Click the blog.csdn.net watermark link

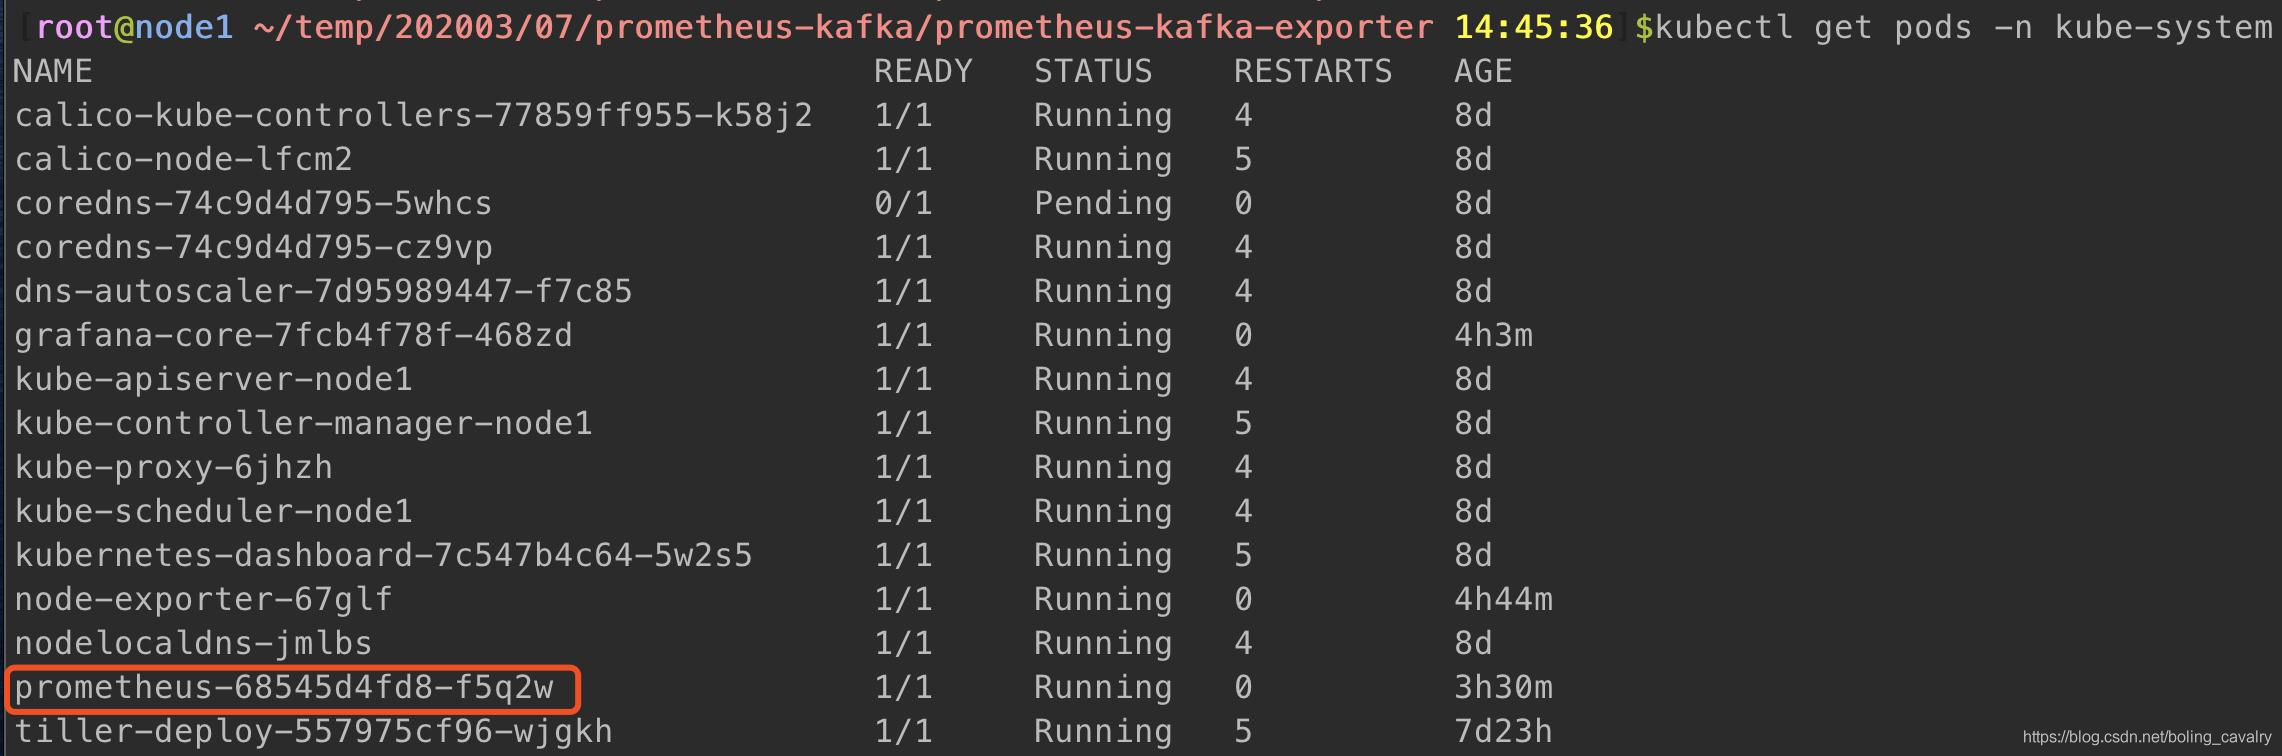tap(2147, 737)
